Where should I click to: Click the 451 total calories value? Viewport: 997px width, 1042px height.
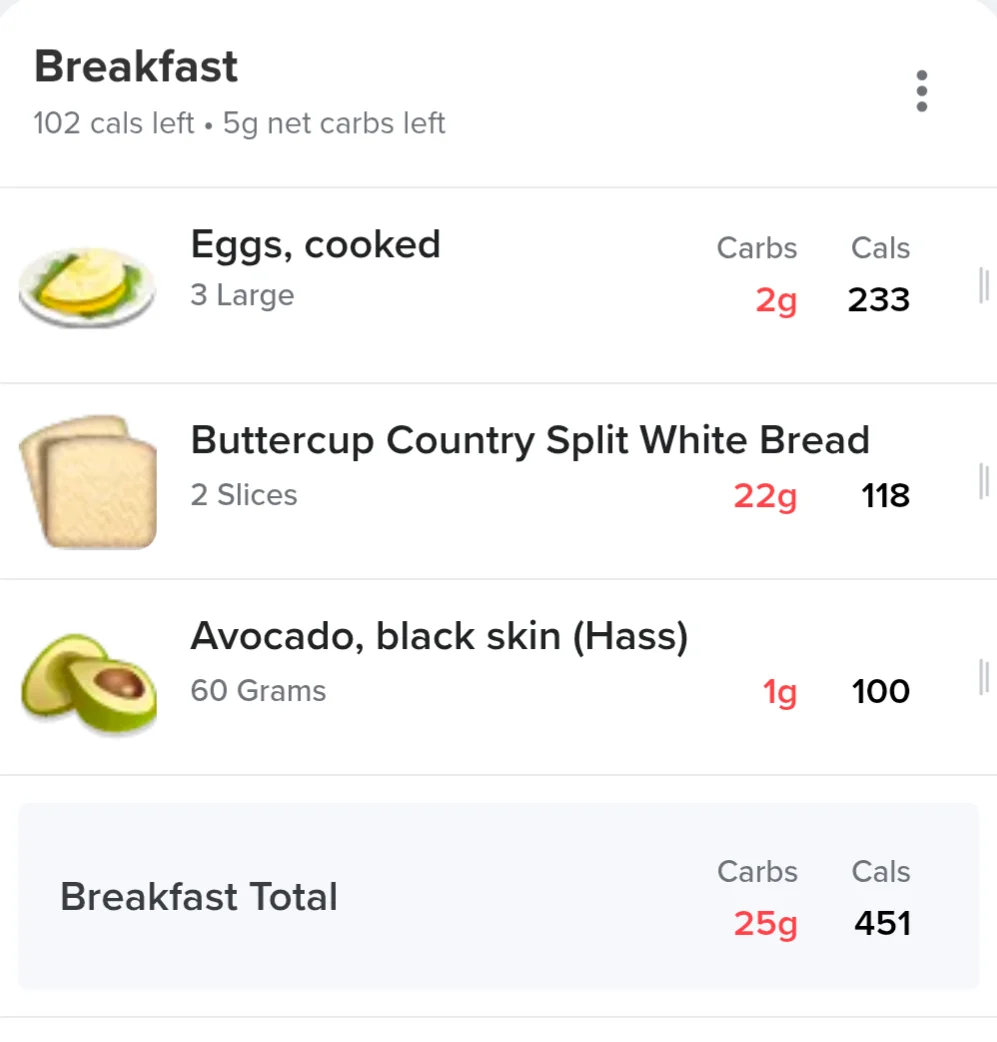[882, 923]
